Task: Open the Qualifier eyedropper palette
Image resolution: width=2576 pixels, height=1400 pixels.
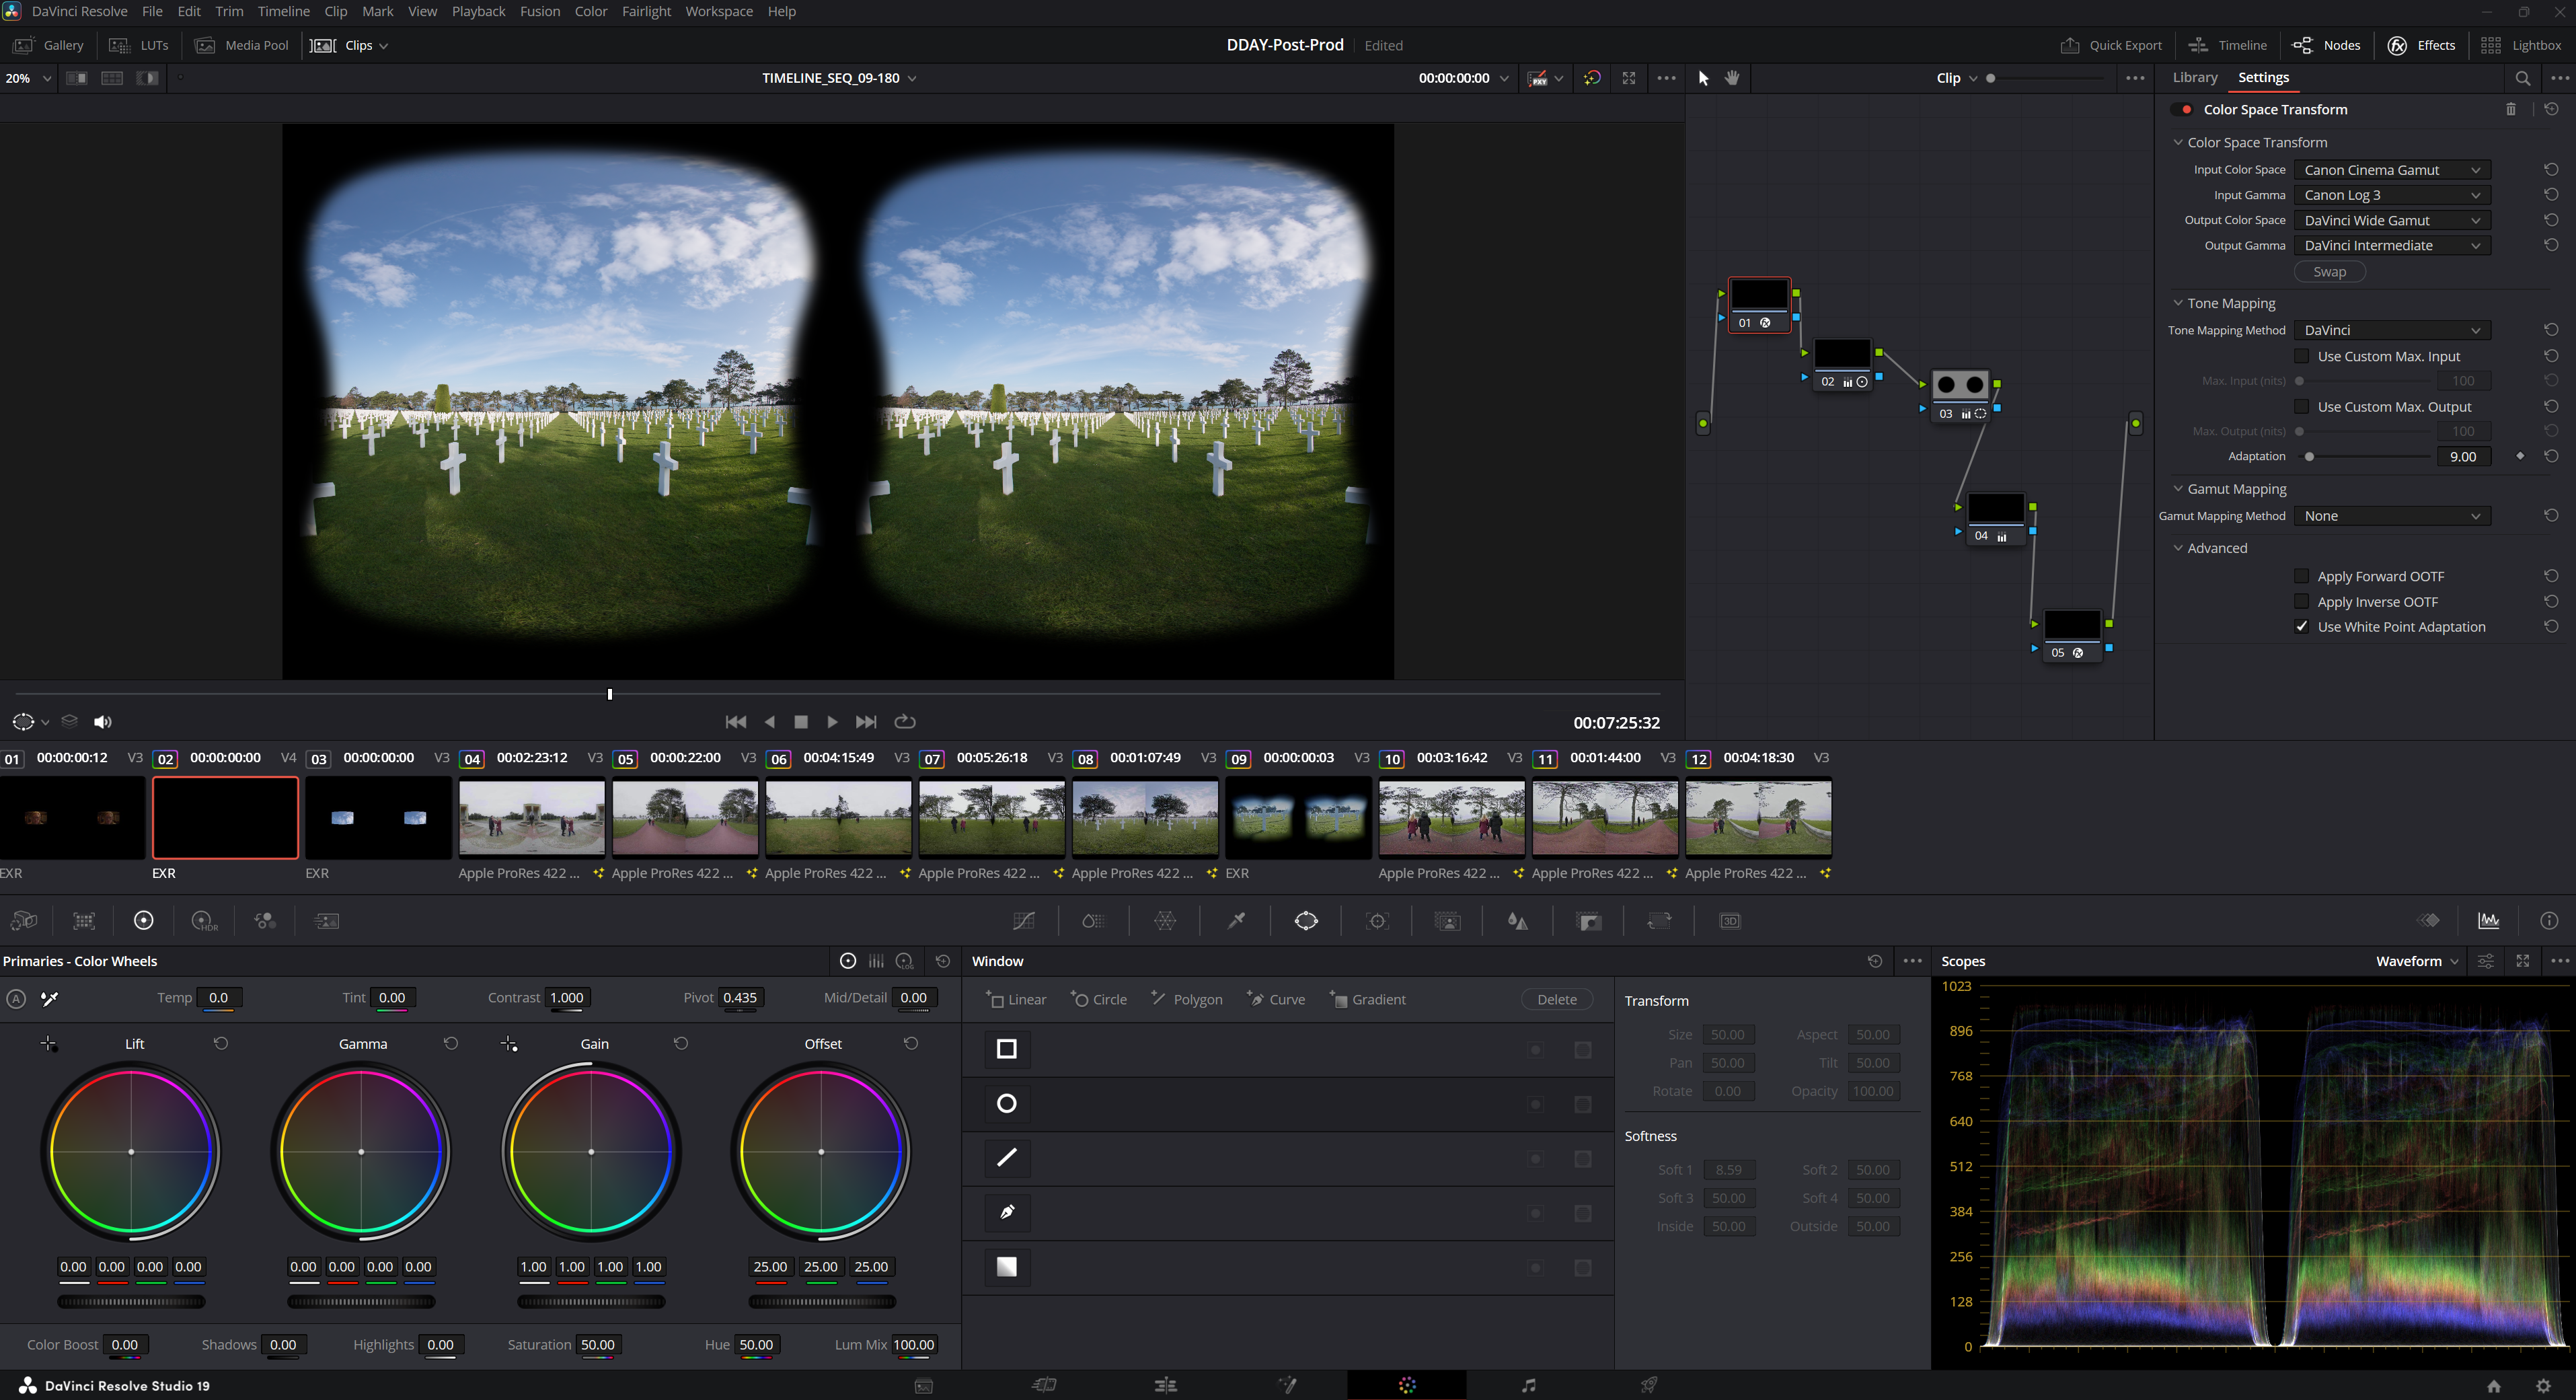Action: tap(1236, 921)
